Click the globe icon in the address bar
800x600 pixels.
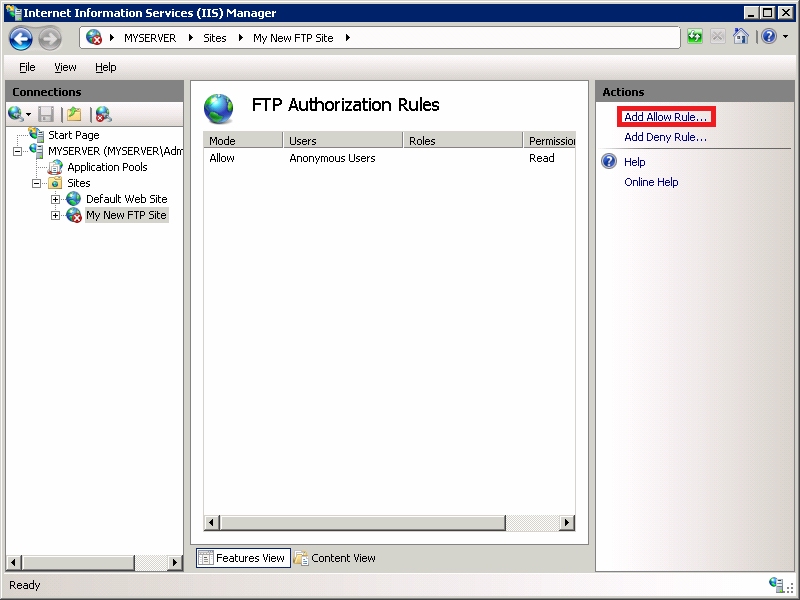pyautogui.click(x=94, y=37)
